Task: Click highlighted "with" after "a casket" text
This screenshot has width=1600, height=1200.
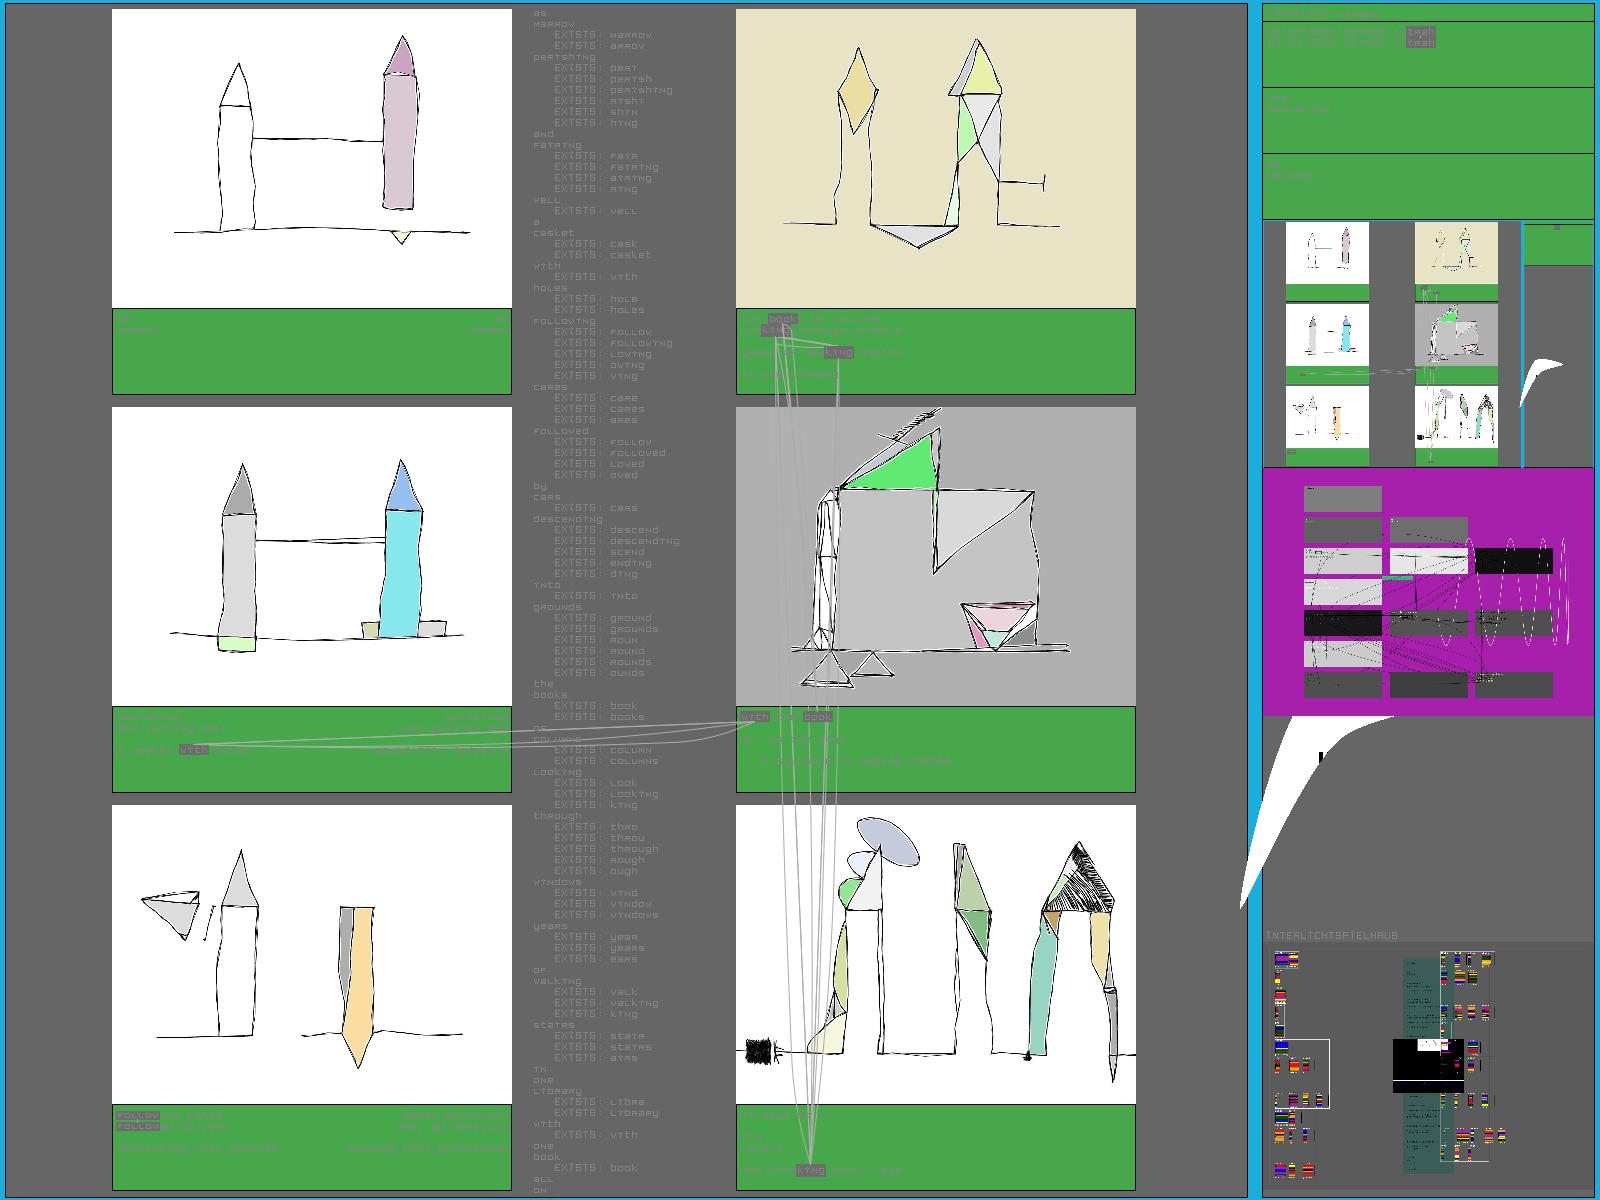Action: coord(194,749)
